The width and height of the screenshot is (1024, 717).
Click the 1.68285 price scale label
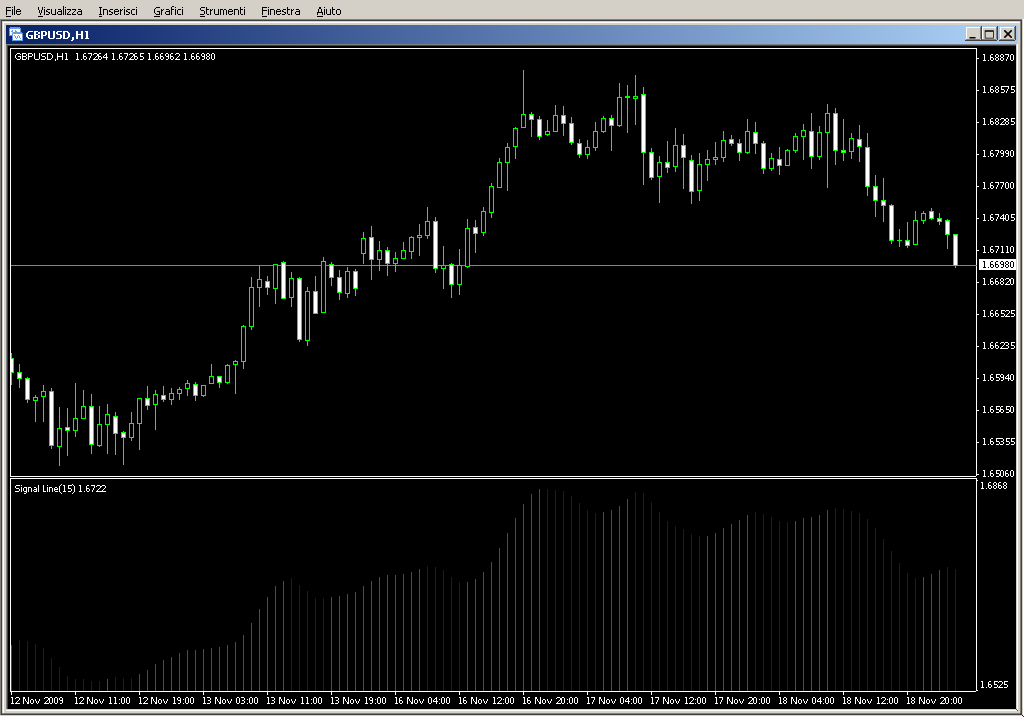click(999, 121)
